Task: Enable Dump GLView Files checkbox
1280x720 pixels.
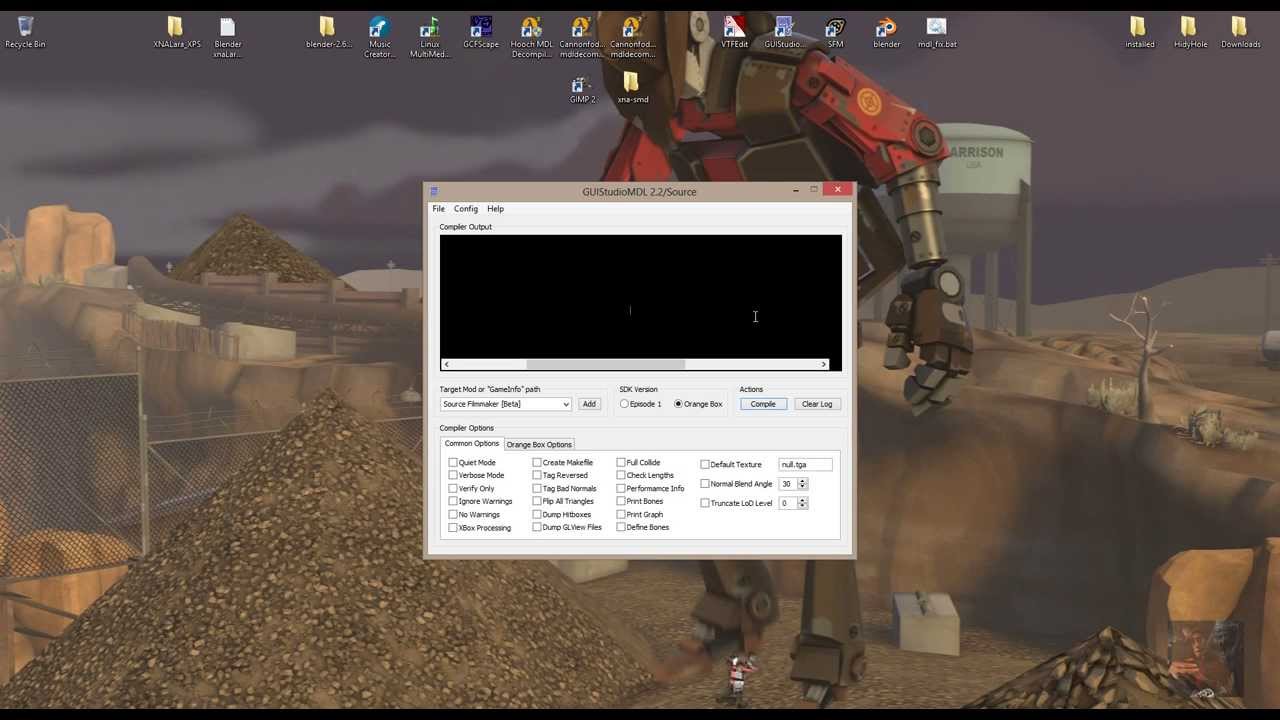Action: (x=537, y=528)
